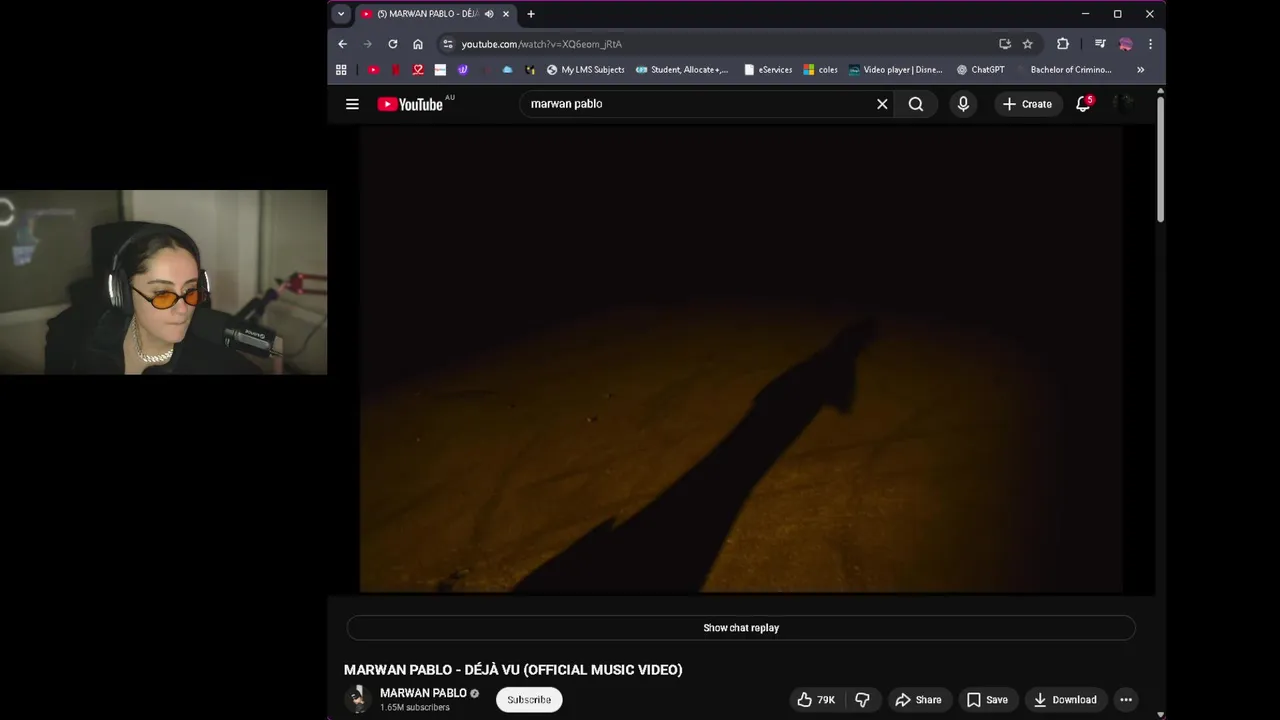
Task: Open tab search dropdown arrow
Action: (341, 14)
